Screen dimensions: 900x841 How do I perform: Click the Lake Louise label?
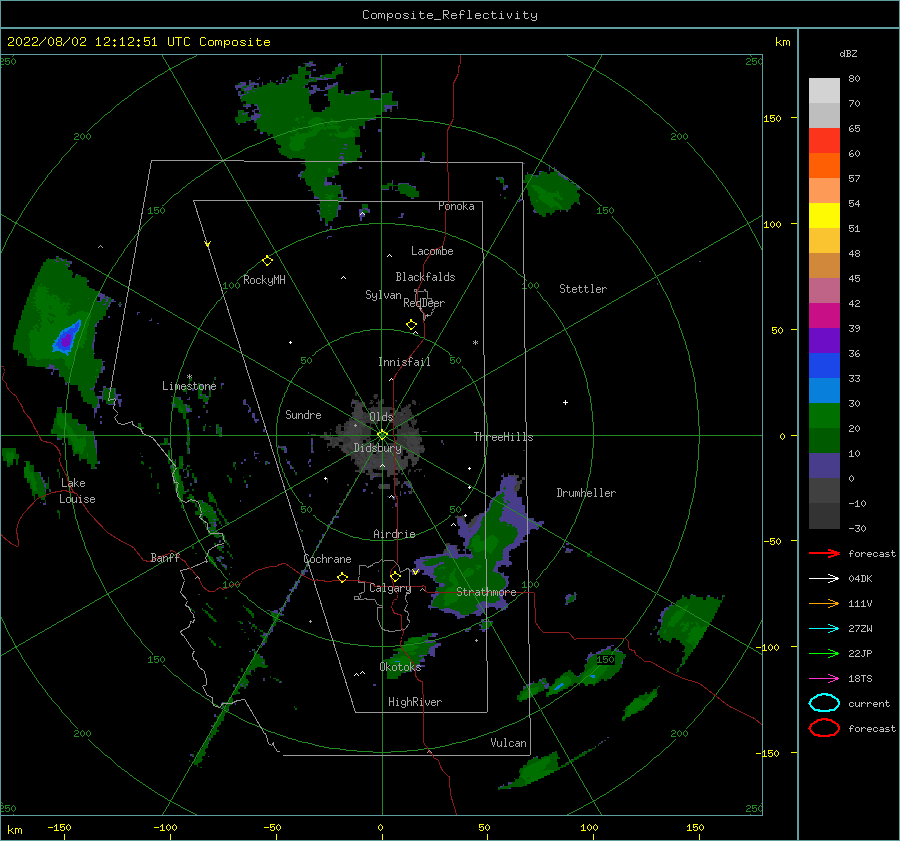point(77,491)
